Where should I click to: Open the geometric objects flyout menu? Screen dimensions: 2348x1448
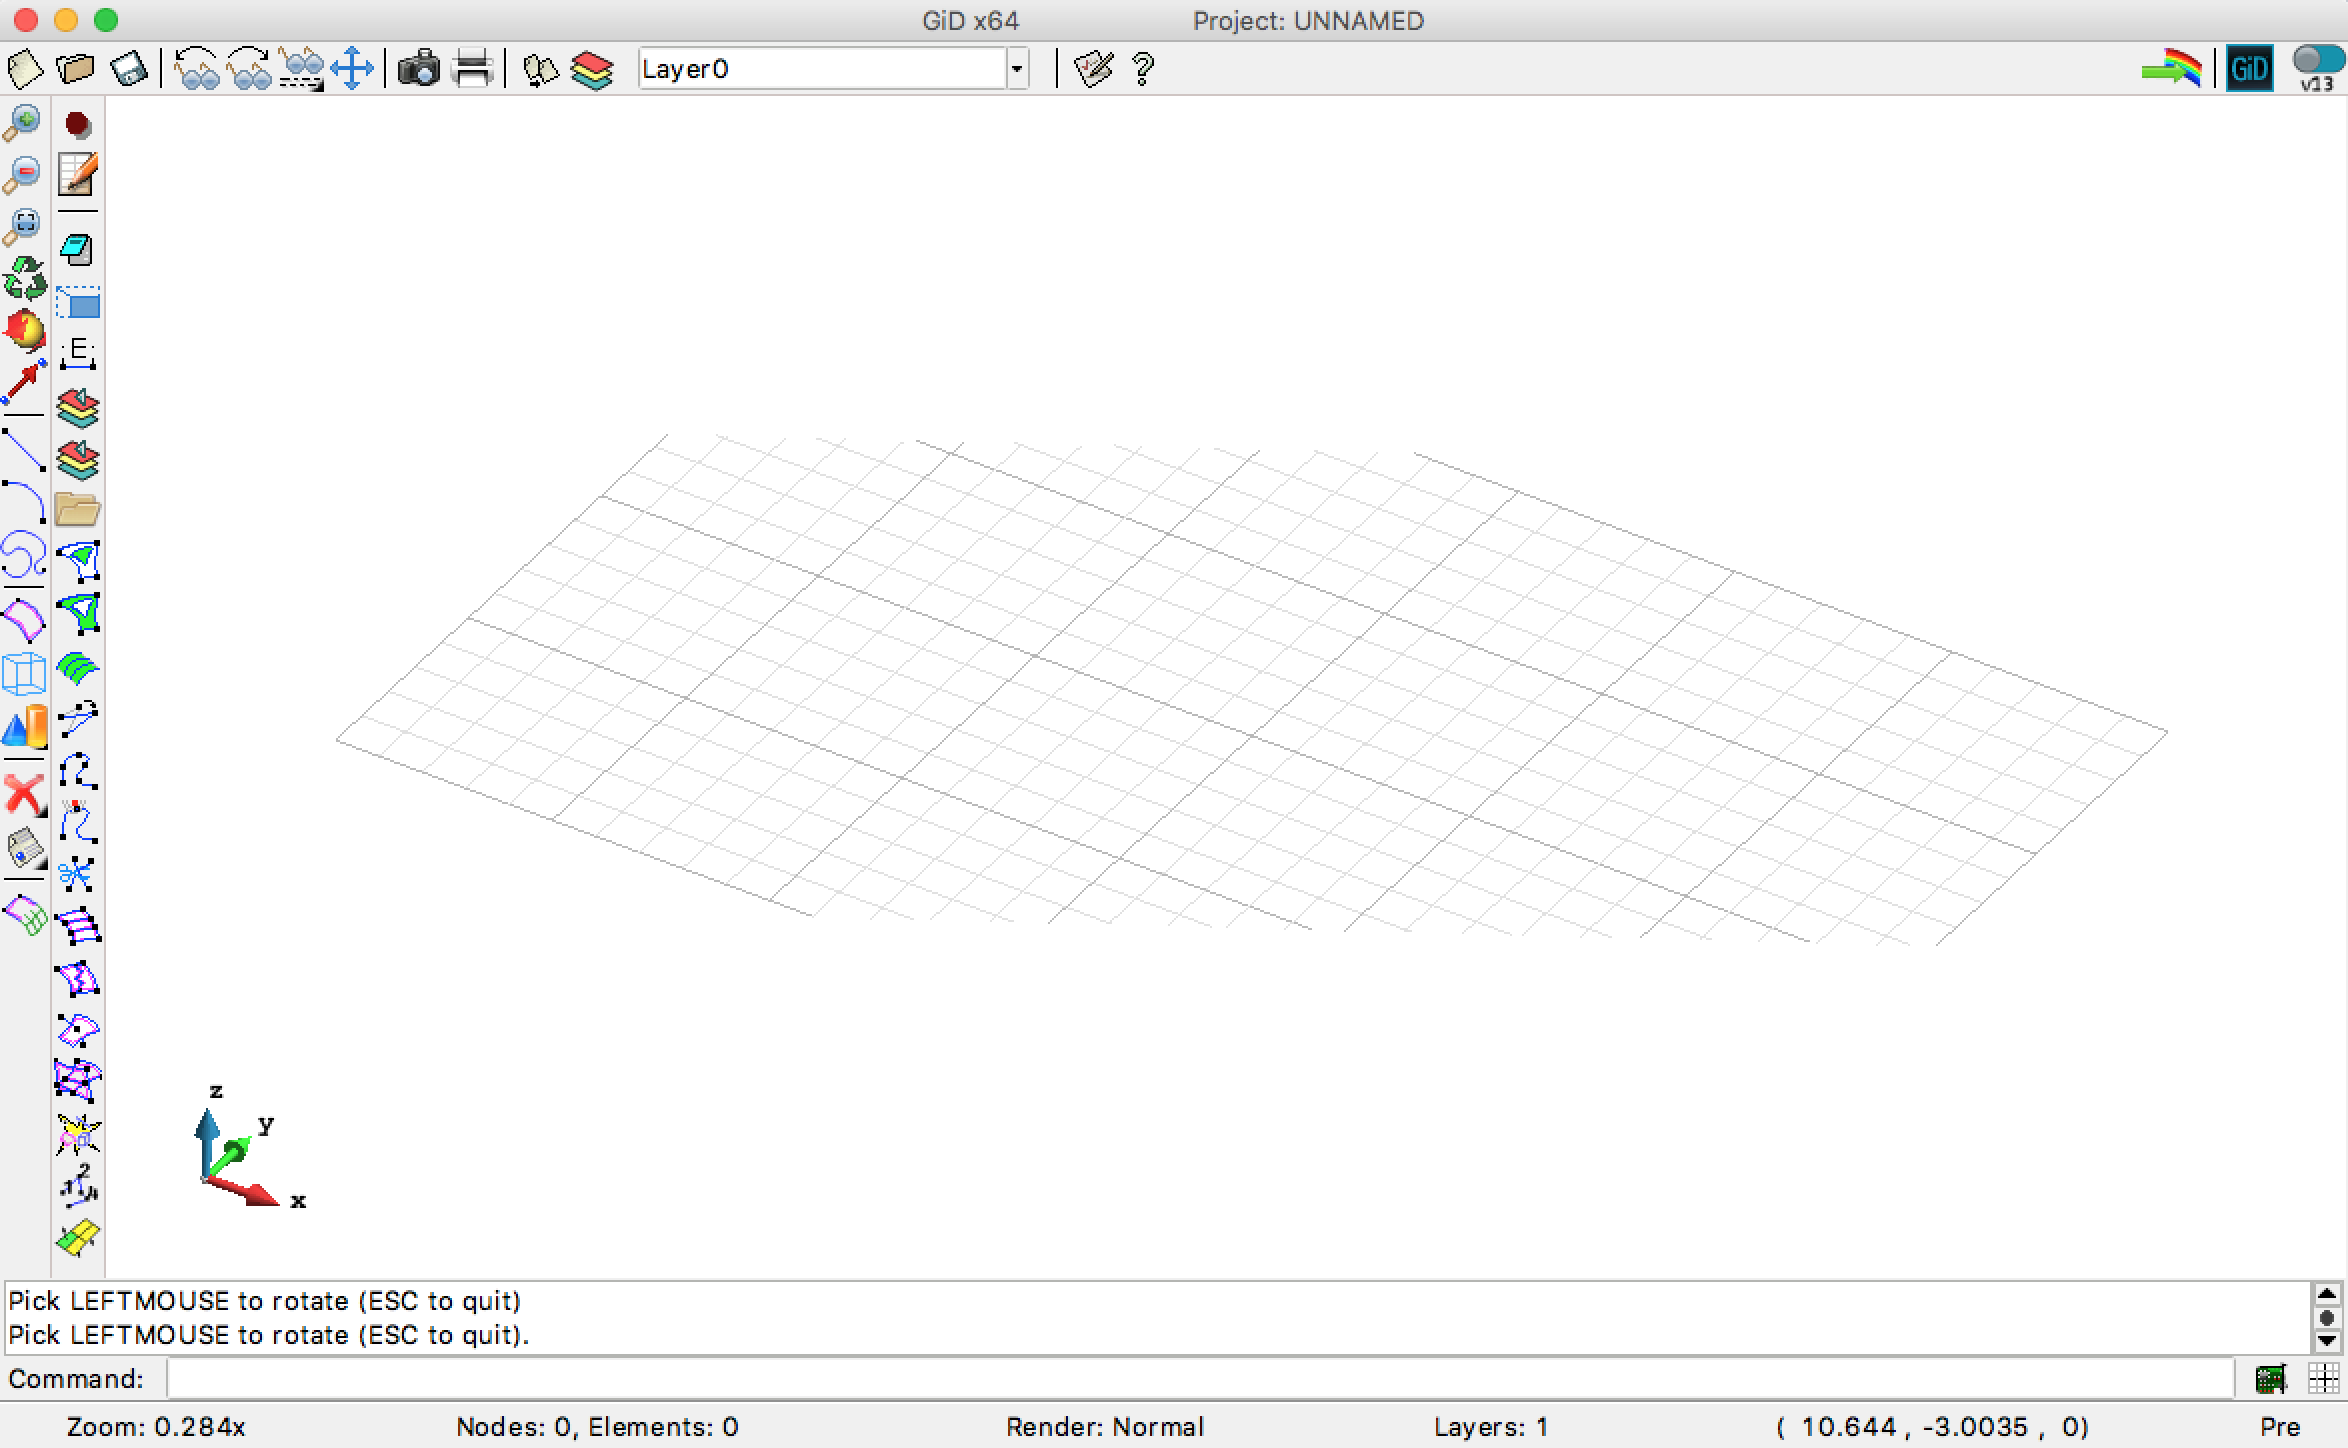pyautogui.click(x=24, y=728)
